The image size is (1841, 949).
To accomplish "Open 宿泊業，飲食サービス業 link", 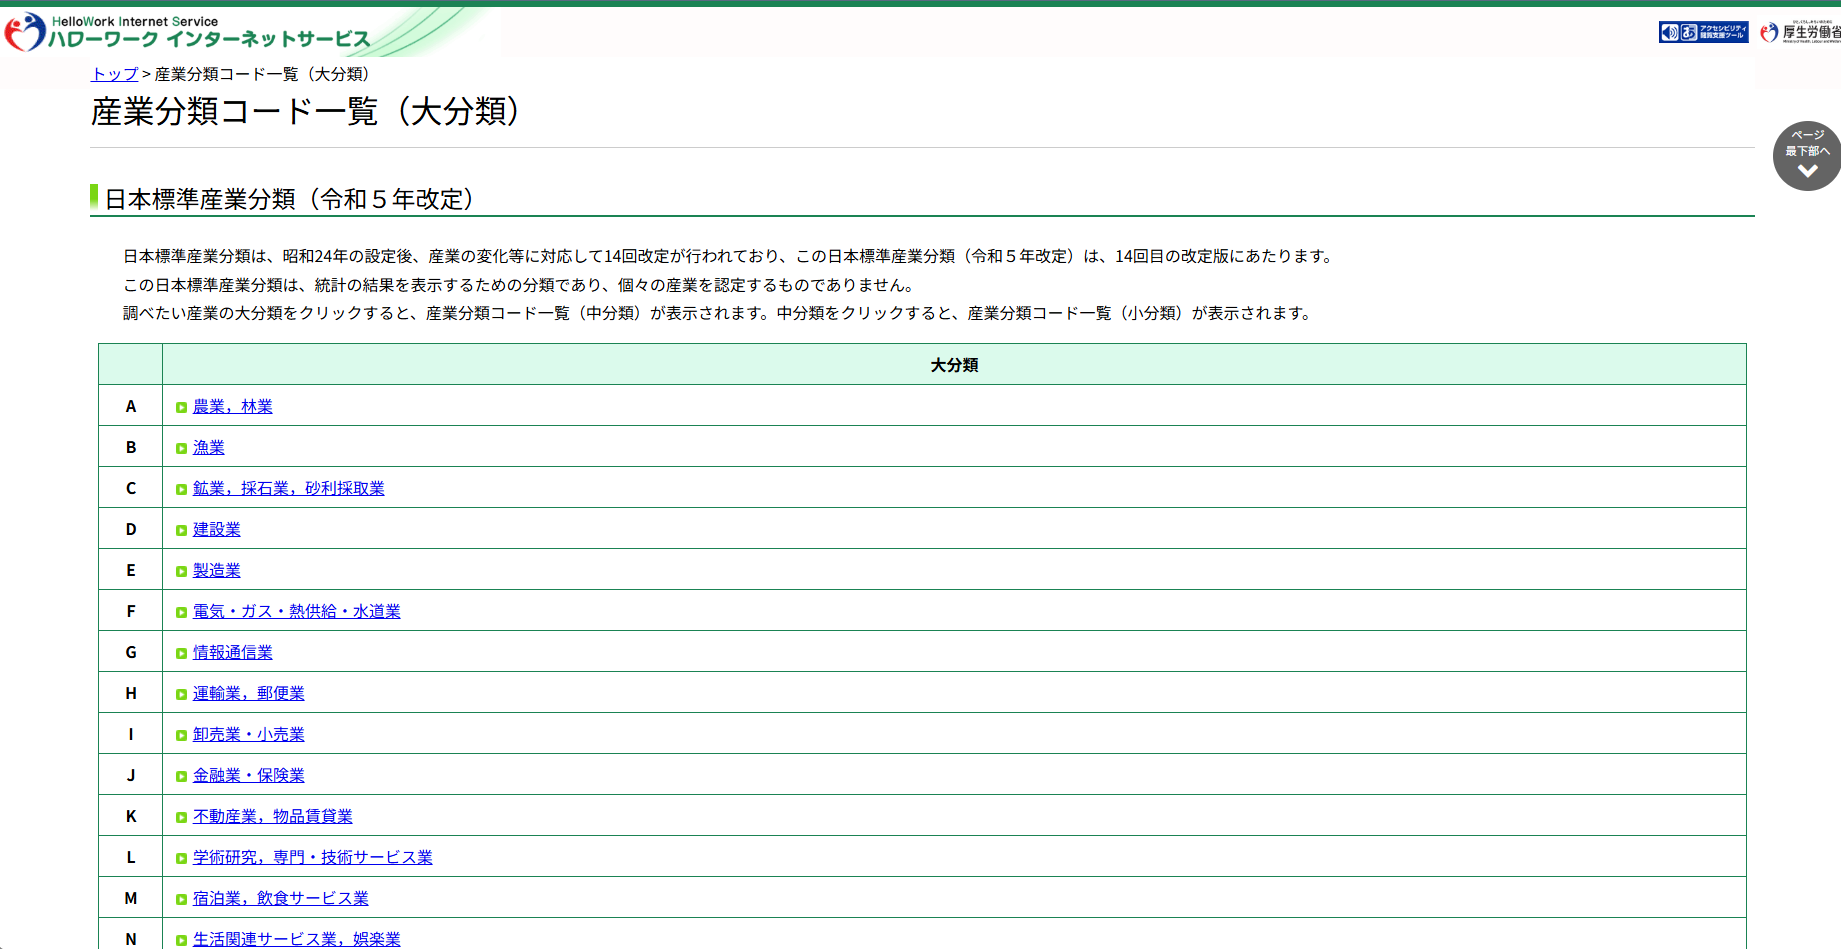I will [x=281, y=898].
